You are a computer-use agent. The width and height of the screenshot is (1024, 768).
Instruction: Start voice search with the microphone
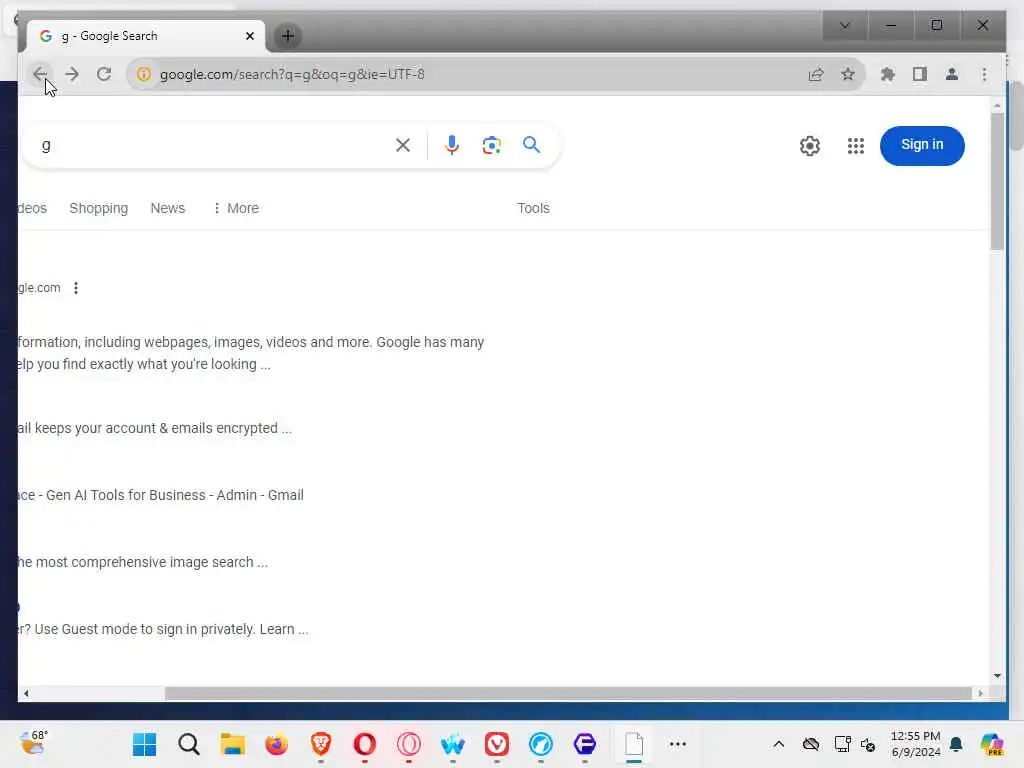451,145
